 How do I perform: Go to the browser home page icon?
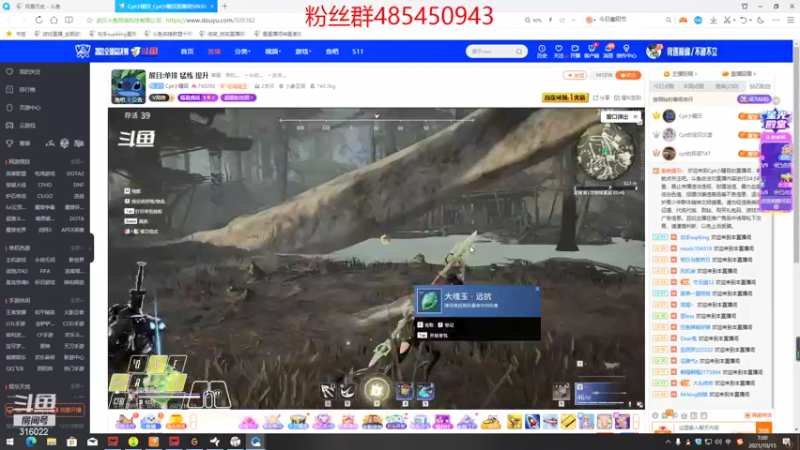[54, 20]
